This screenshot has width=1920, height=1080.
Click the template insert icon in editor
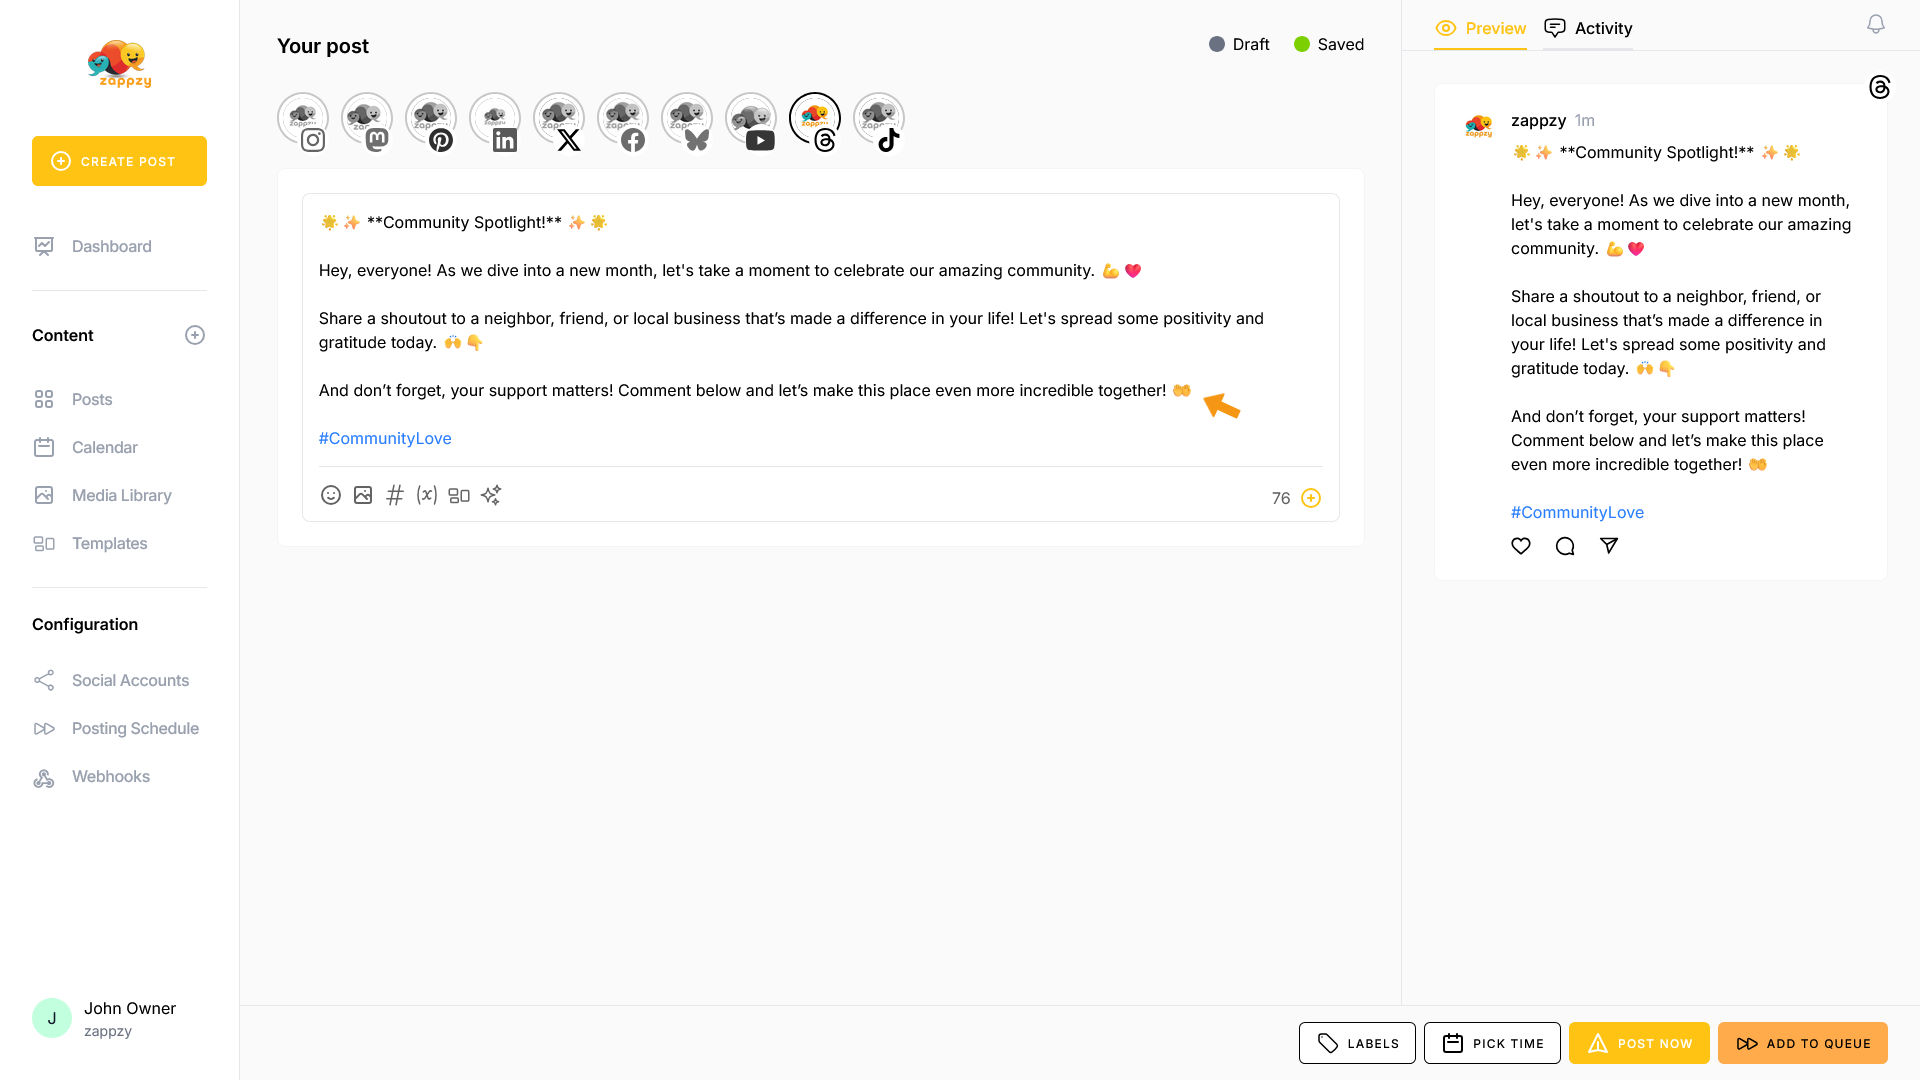tap(459, 495)
